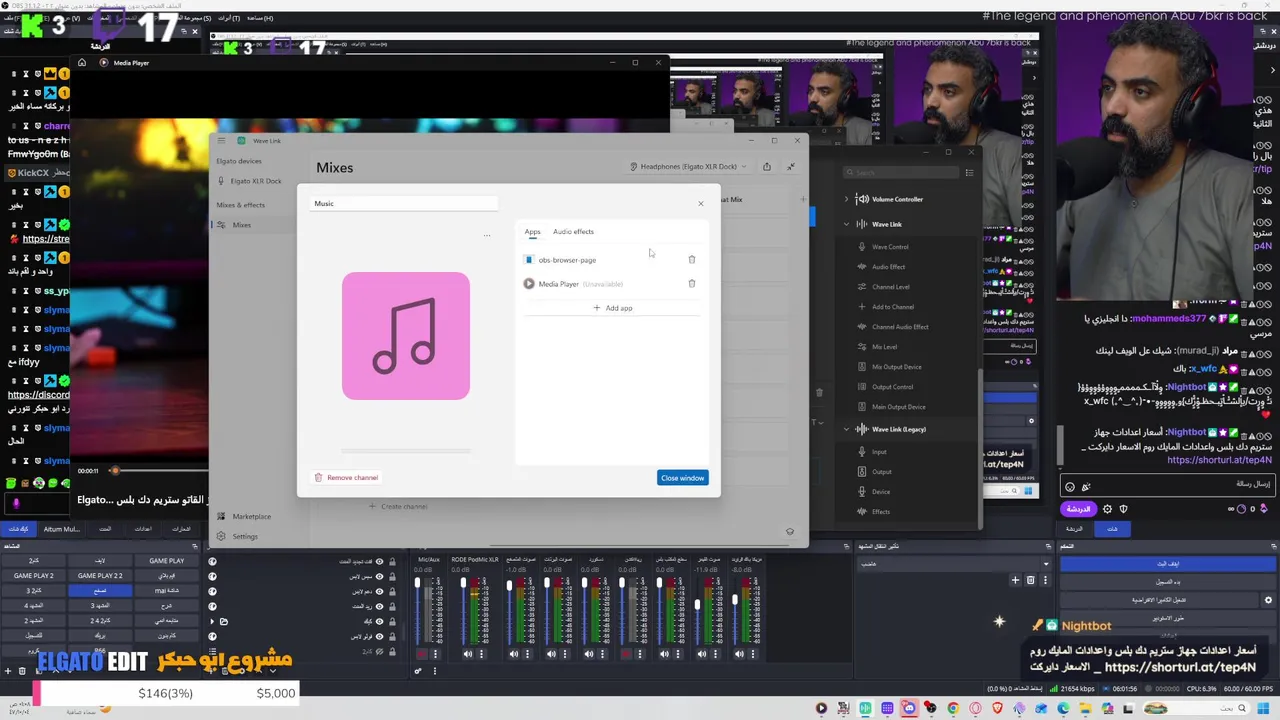
Task: Select the GAME PLAY scene in OBS
Action: click(166, 561)
